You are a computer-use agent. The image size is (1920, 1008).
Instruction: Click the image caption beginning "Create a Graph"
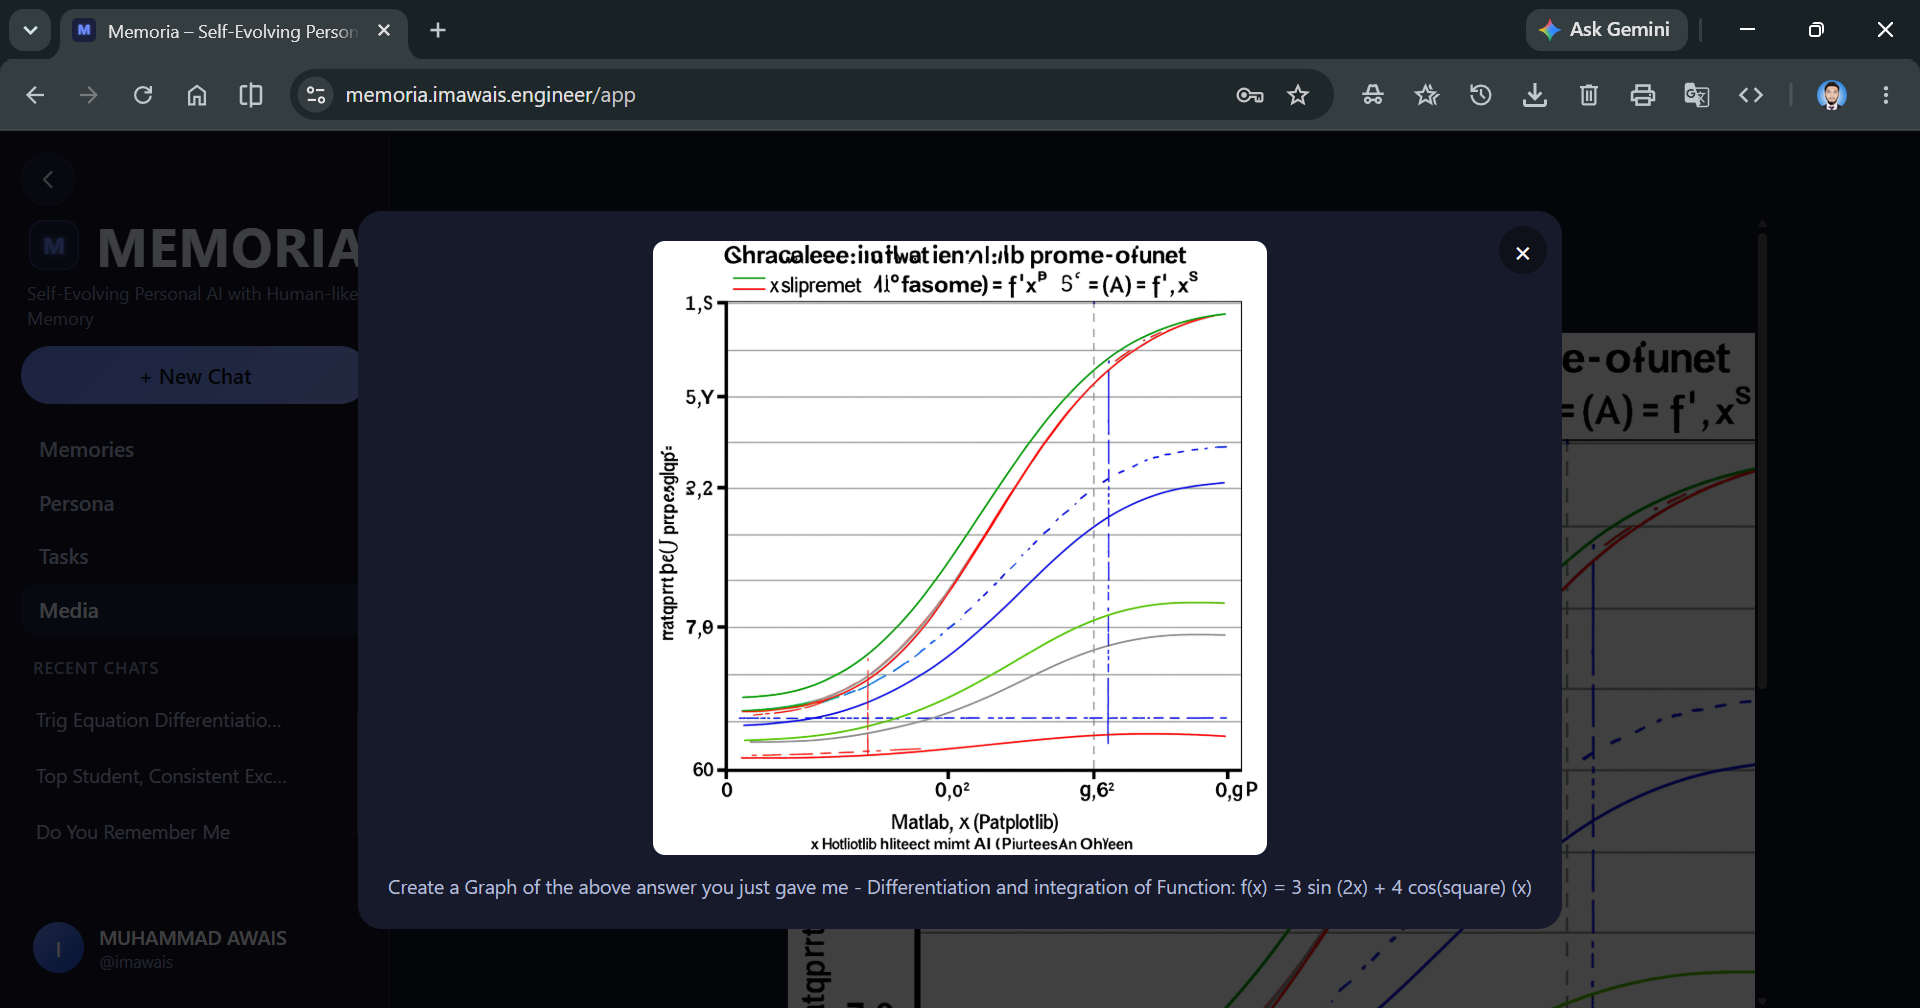(x=960, y=887)
